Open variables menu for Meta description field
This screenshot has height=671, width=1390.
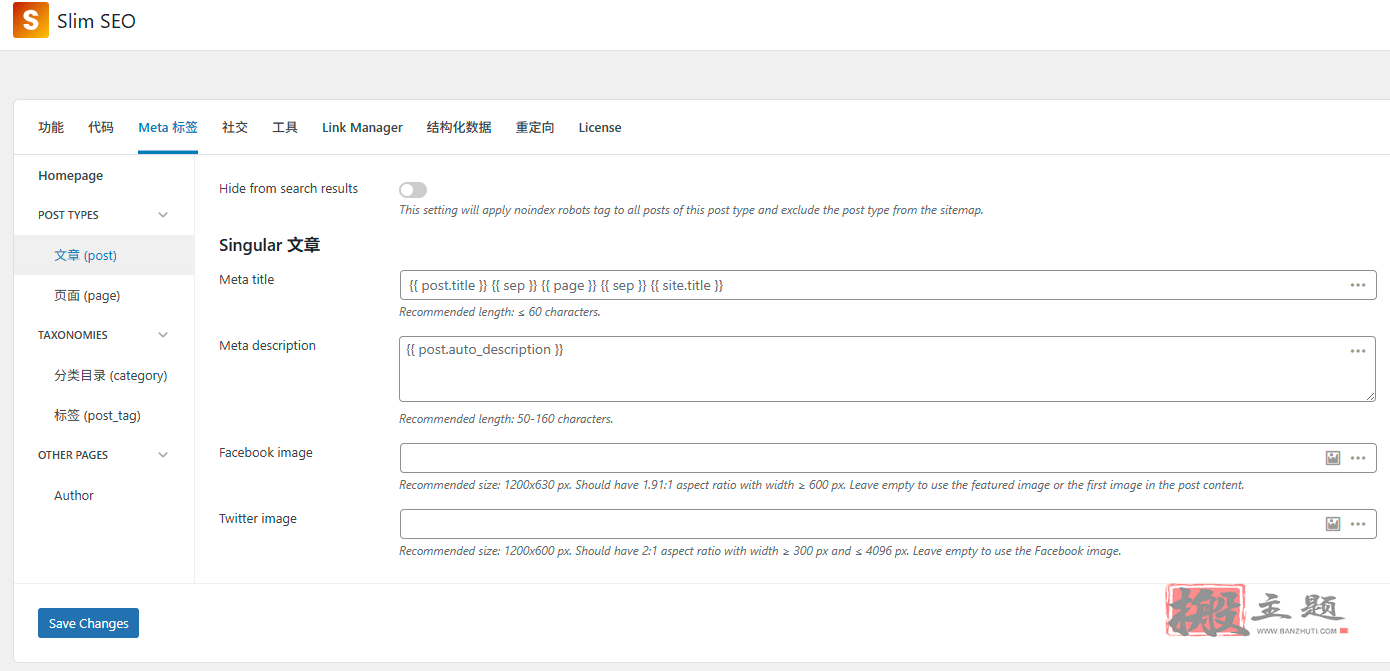pyautogui.click(x=1357, y=351)
